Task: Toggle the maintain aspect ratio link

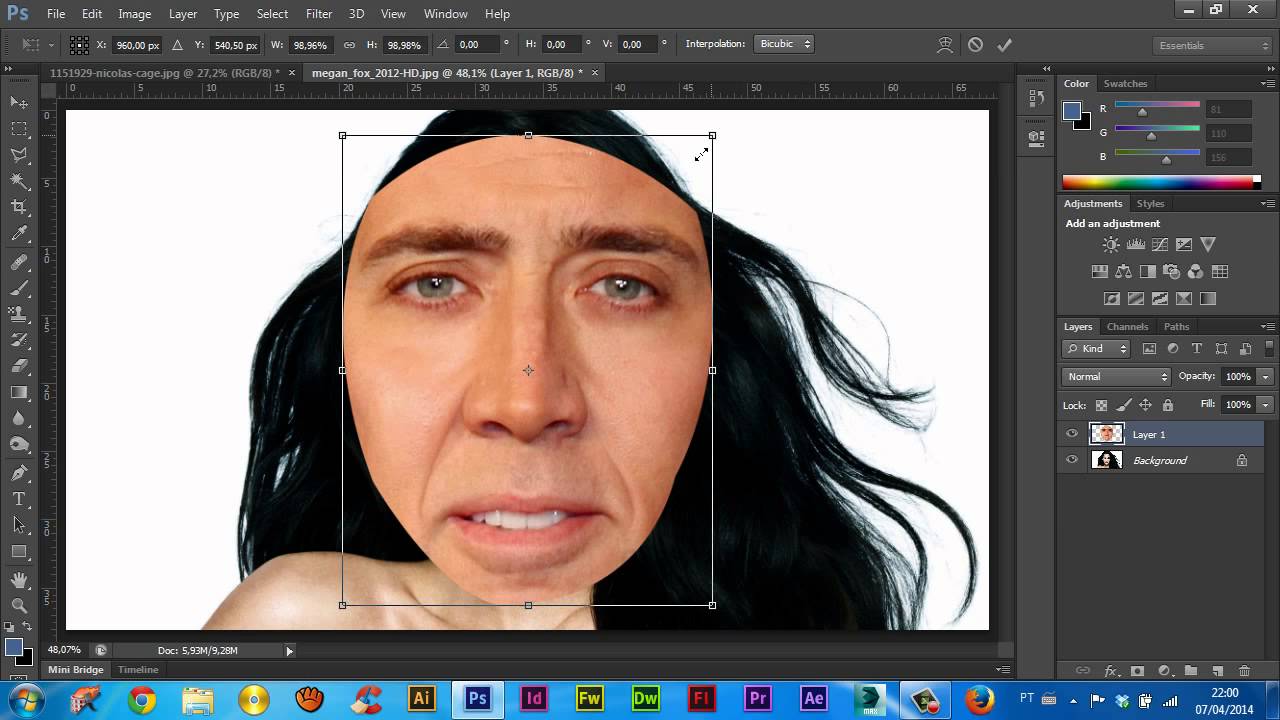Action: pyautogui.click(x=349, y=45)
